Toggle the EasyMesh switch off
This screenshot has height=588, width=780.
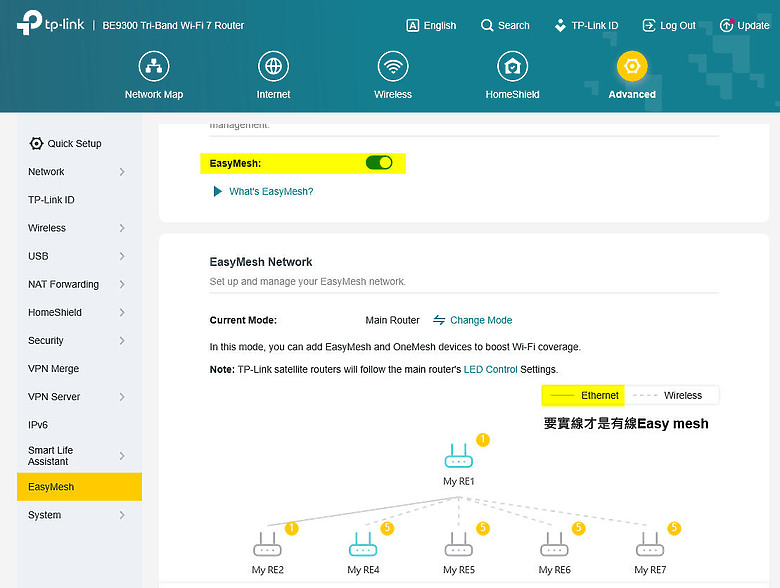pyautogui.click(x=379, y=163)
